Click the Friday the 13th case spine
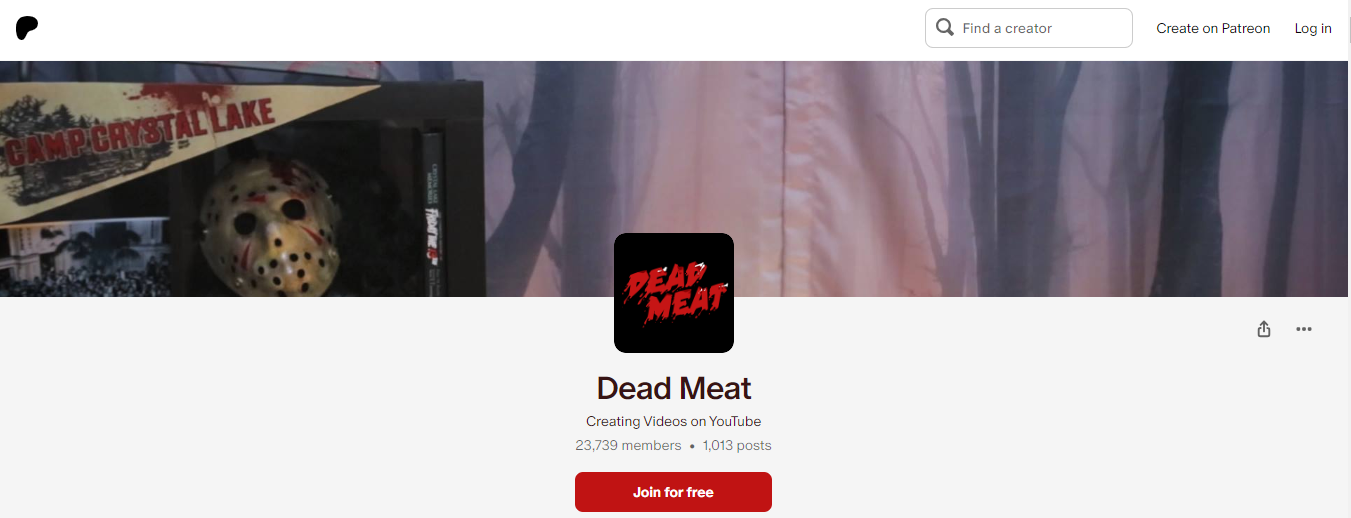The image size is (1351, 518). (432, 215)
